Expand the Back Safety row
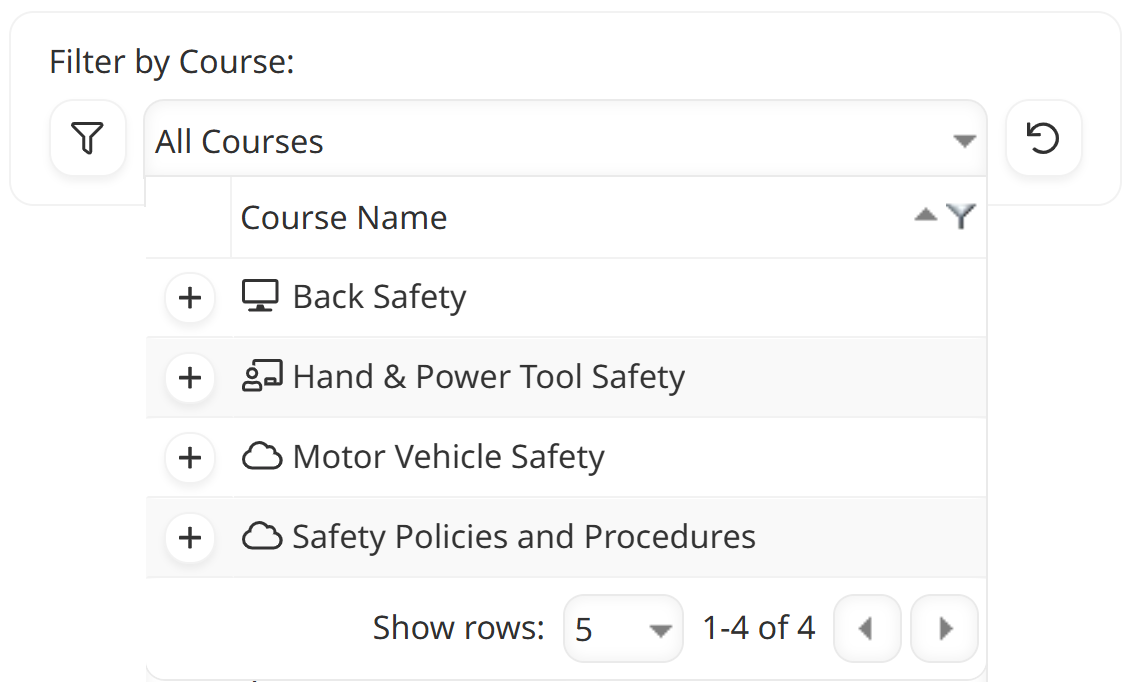1135x682 pixels. pyautogui.click(x=190, y=298)
